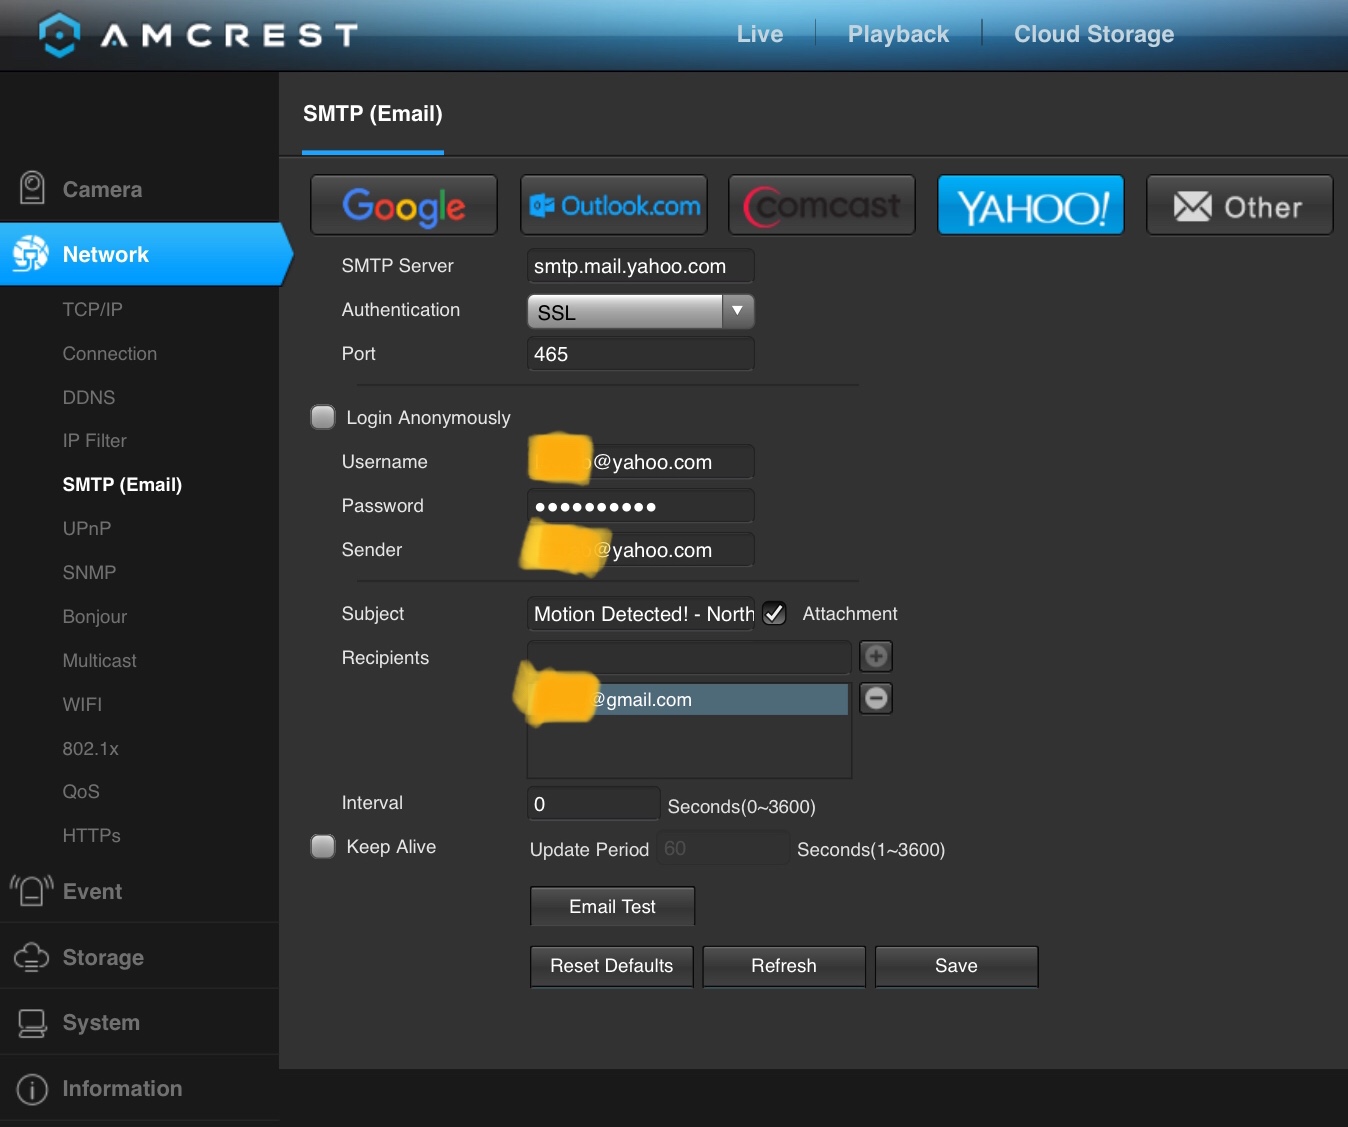Collapse the Network section label
The image size is (1348, 1127).
(106, 254)
